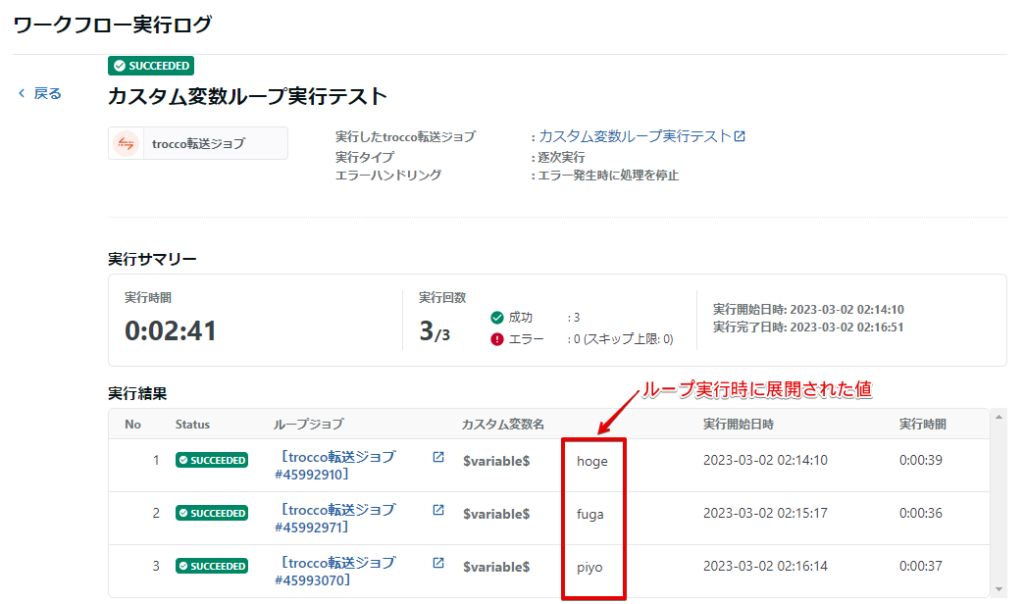Click the trocco転送ジョブ logo icon
The image size is (1024, 604).
pyautogui.click(x=127, y=143)
